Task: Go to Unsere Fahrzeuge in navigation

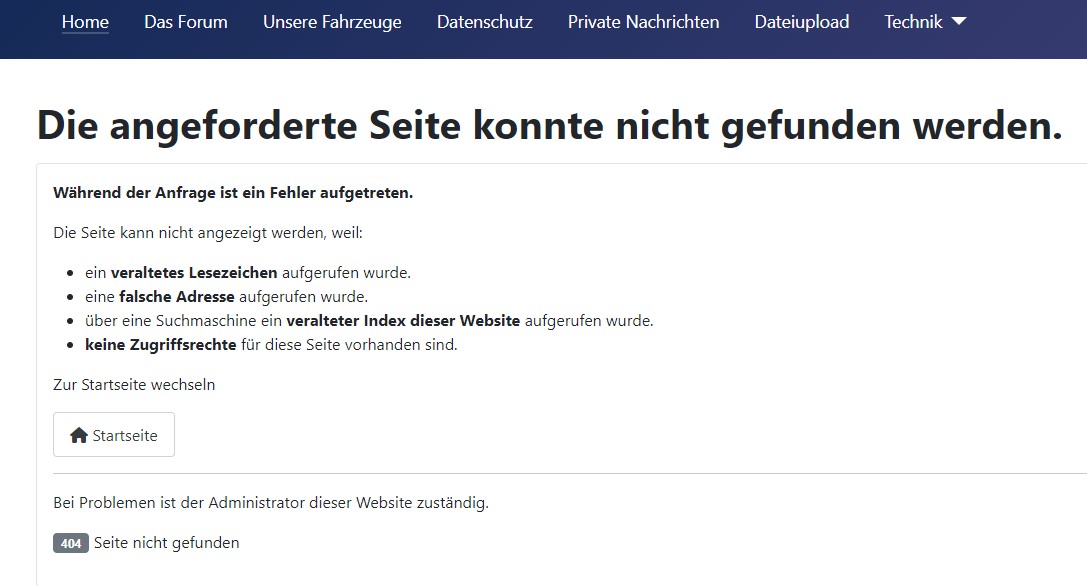Action: click(x=332, y=21)
